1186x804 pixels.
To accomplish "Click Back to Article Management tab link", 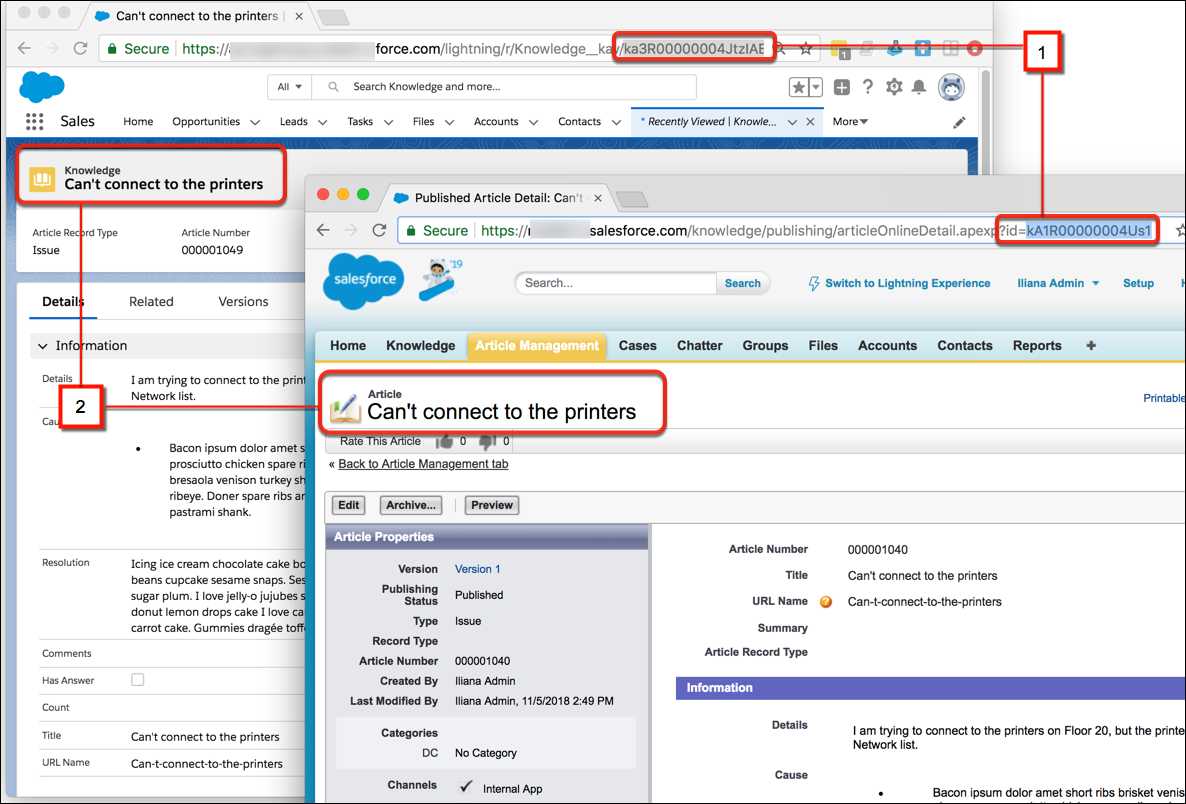I will click(423, 464).
